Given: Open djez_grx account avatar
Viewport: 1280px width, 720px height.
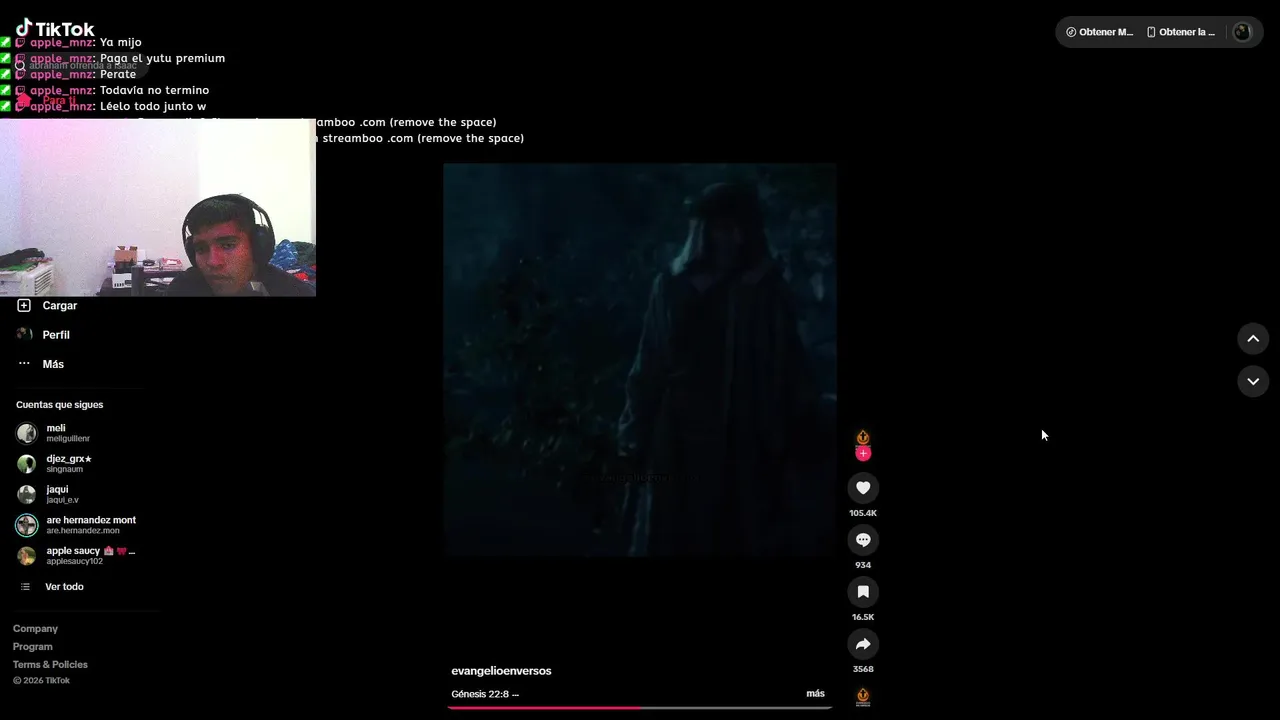Looking at the screenshot, I should (27, 464).
